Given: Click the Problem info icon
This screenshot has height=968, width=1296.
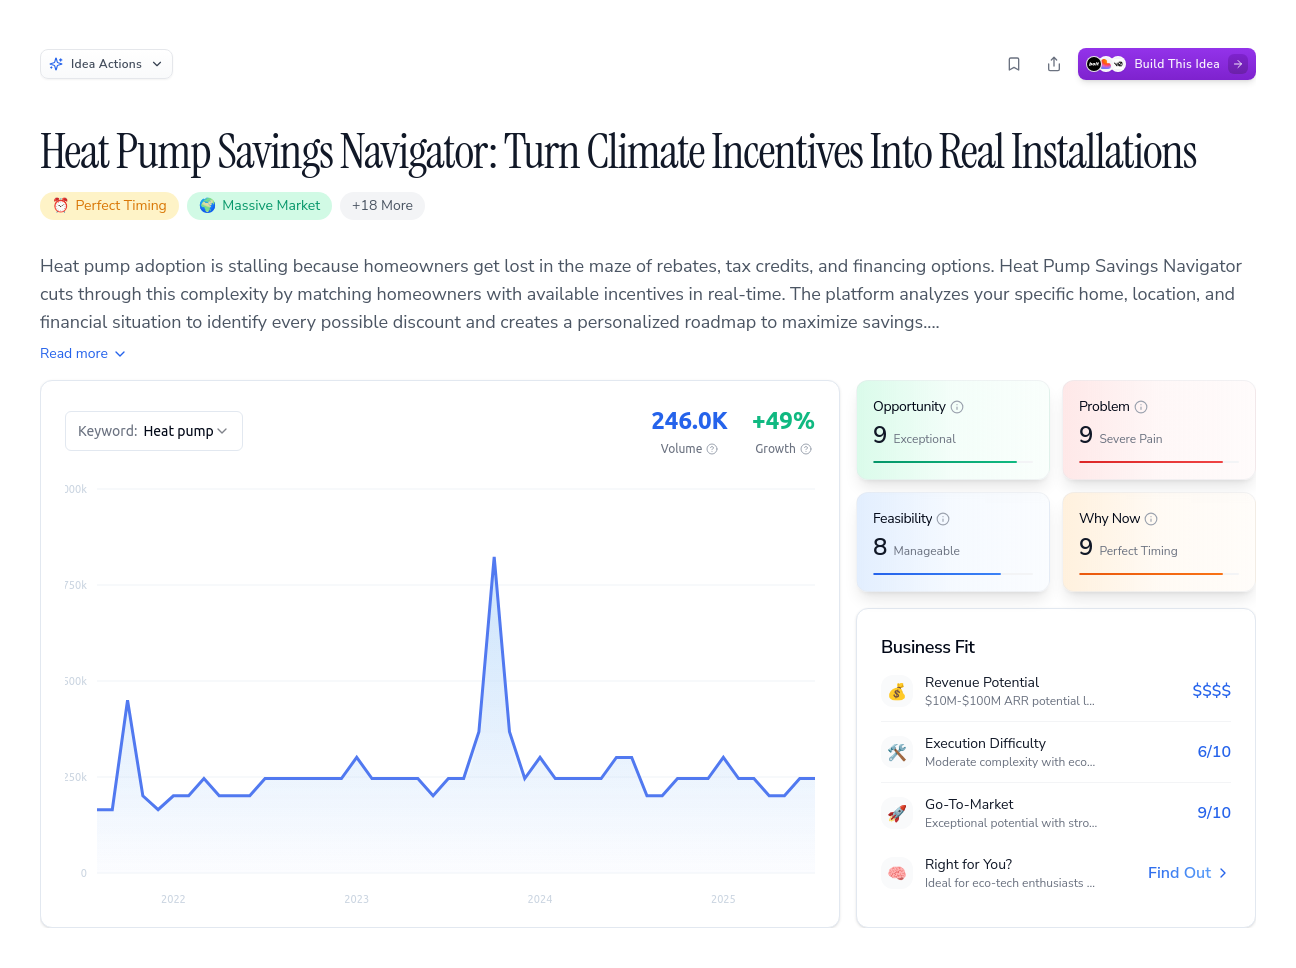Looking at the screenshot, I should coord(1141,407).
